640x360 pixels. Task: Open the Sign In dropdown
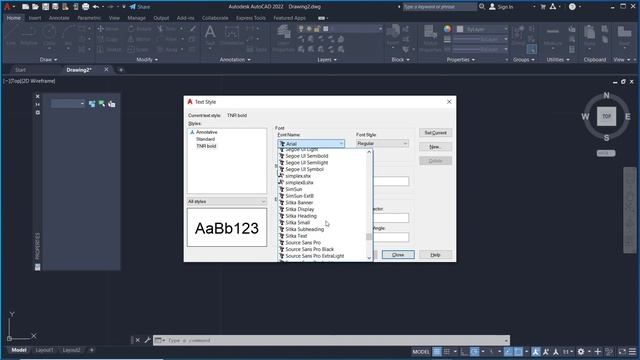[534, 7]
